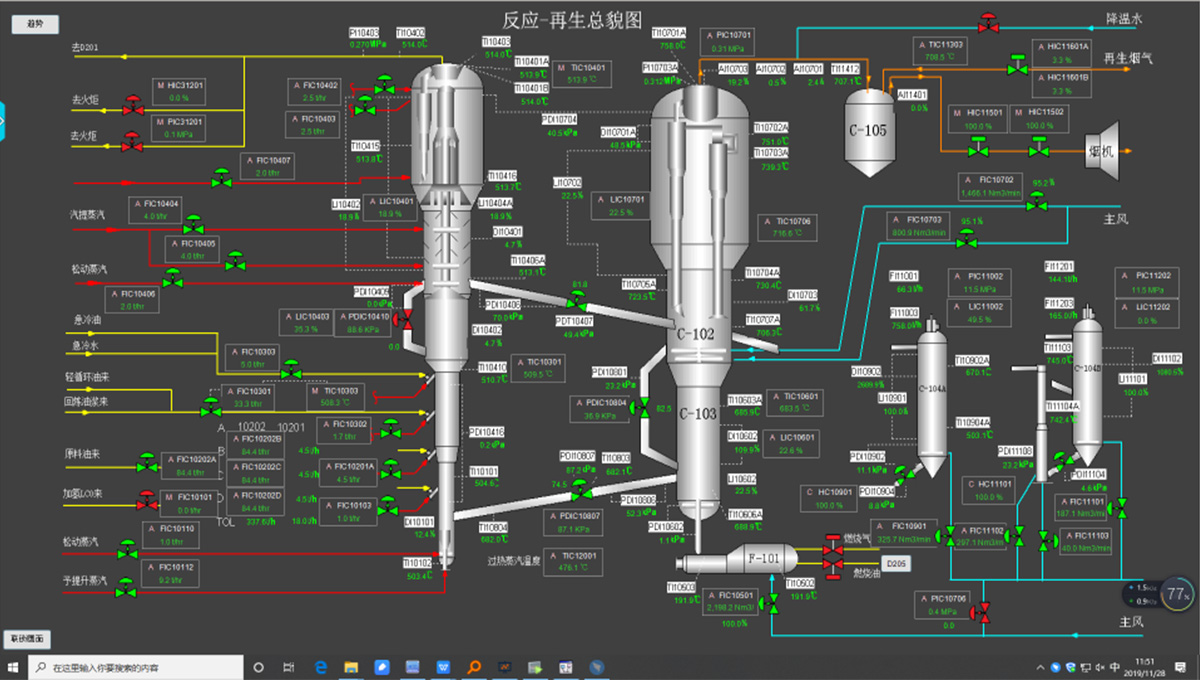Click the green valve below HIC11502
Viewport: 1200px width, 680px height.
click(1041, 149)
